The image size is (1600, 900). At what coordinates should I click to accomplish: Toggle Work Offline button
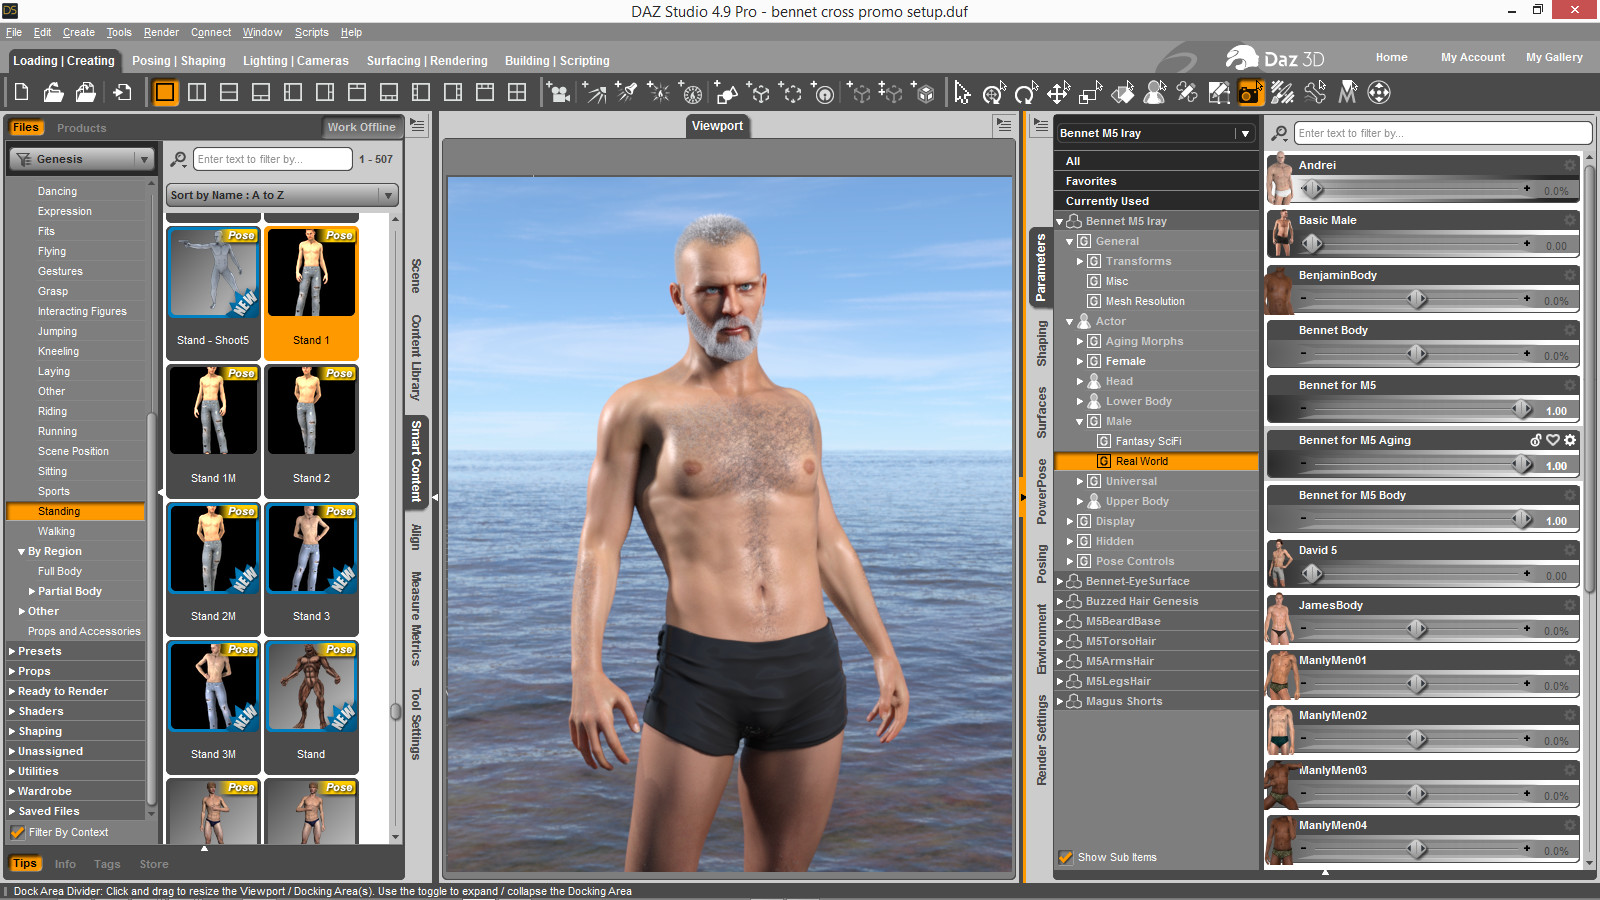[361, 127]
